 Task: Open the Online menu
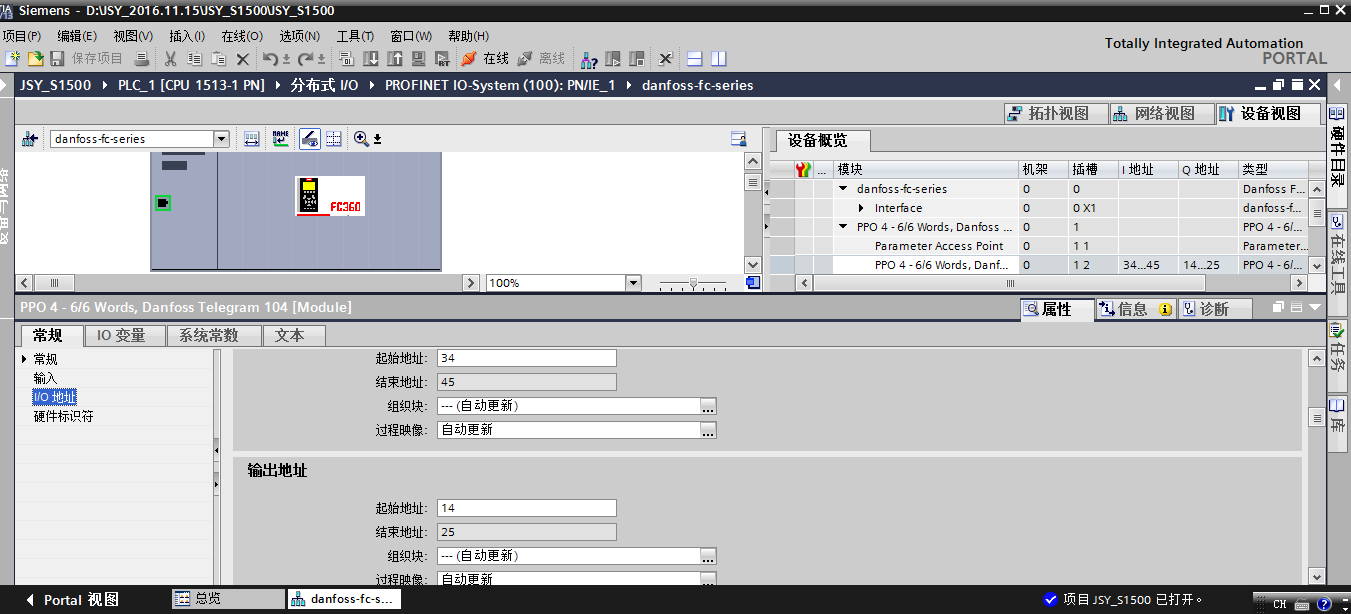pos(243,35)
